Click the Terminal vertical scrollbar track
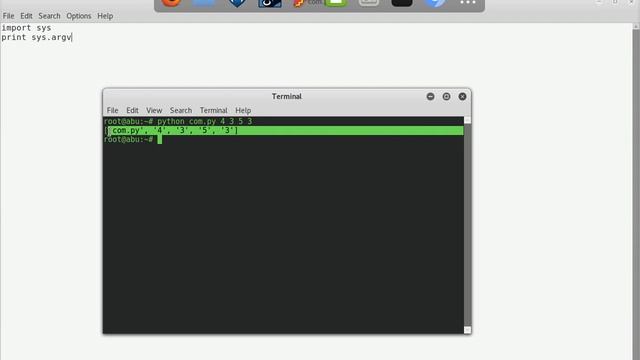640x360 pixels. (x=468, y=225)
